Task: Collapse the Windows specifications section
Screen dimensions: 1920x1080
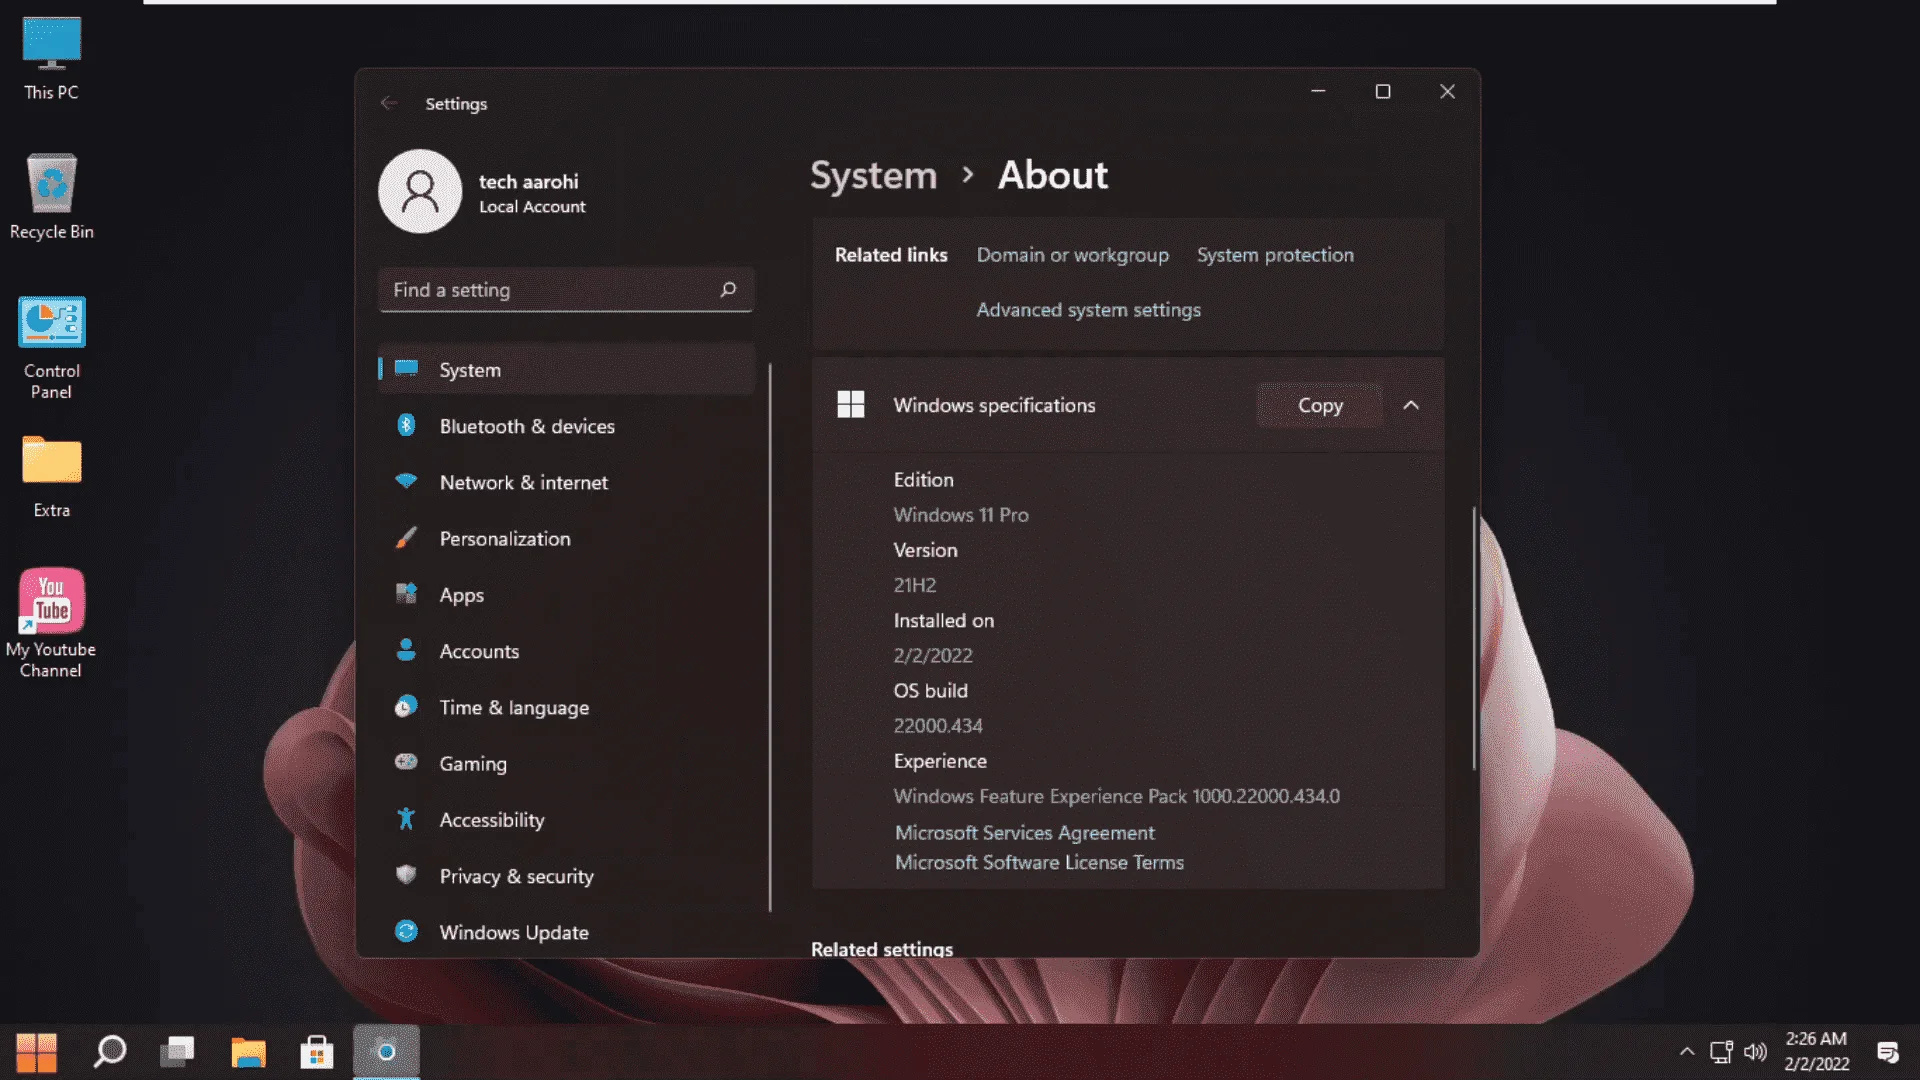Action: [x=1411, y=405]
